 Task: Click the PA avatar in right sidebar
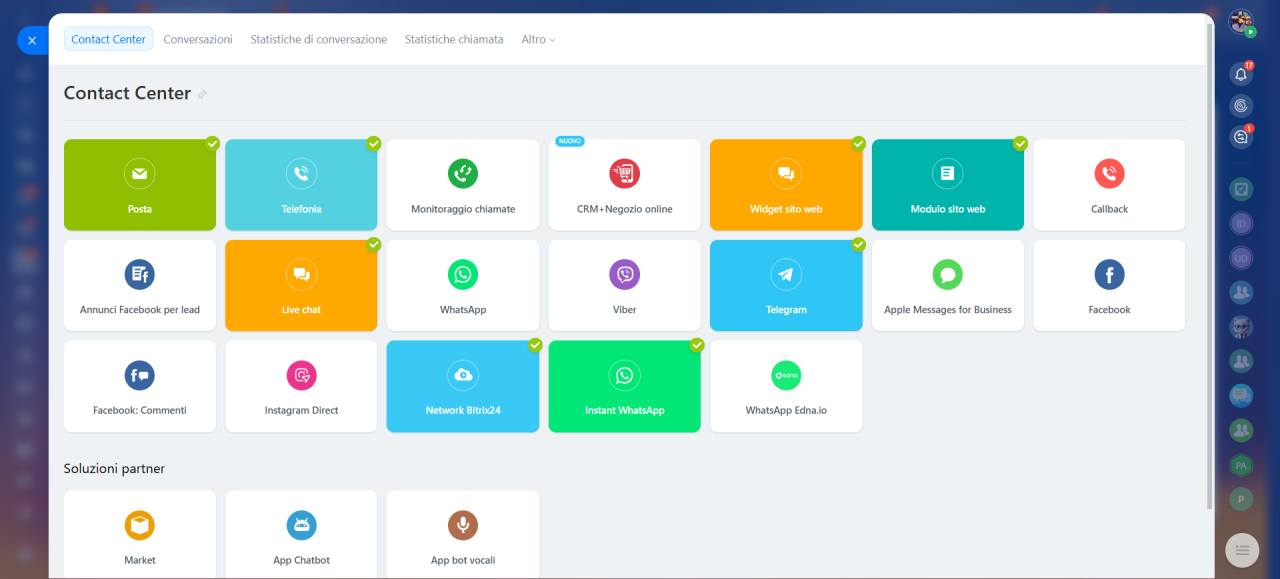click(x=1241, y=466)
